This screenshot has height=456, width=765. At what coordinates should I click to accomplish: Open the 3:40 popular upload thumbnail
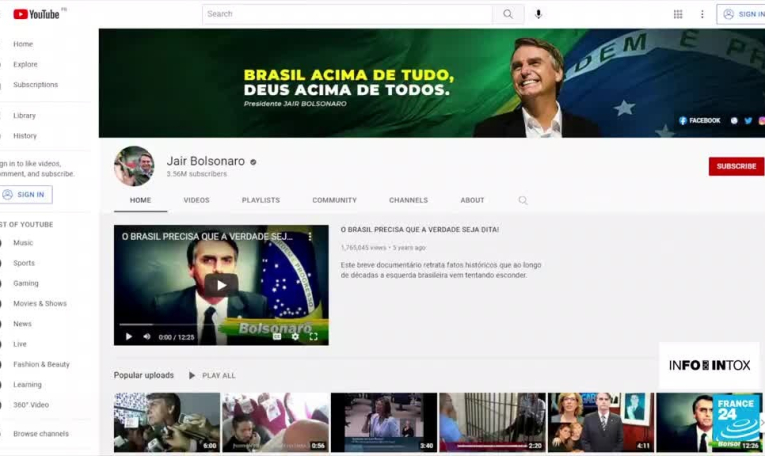[x=384, y=422]
